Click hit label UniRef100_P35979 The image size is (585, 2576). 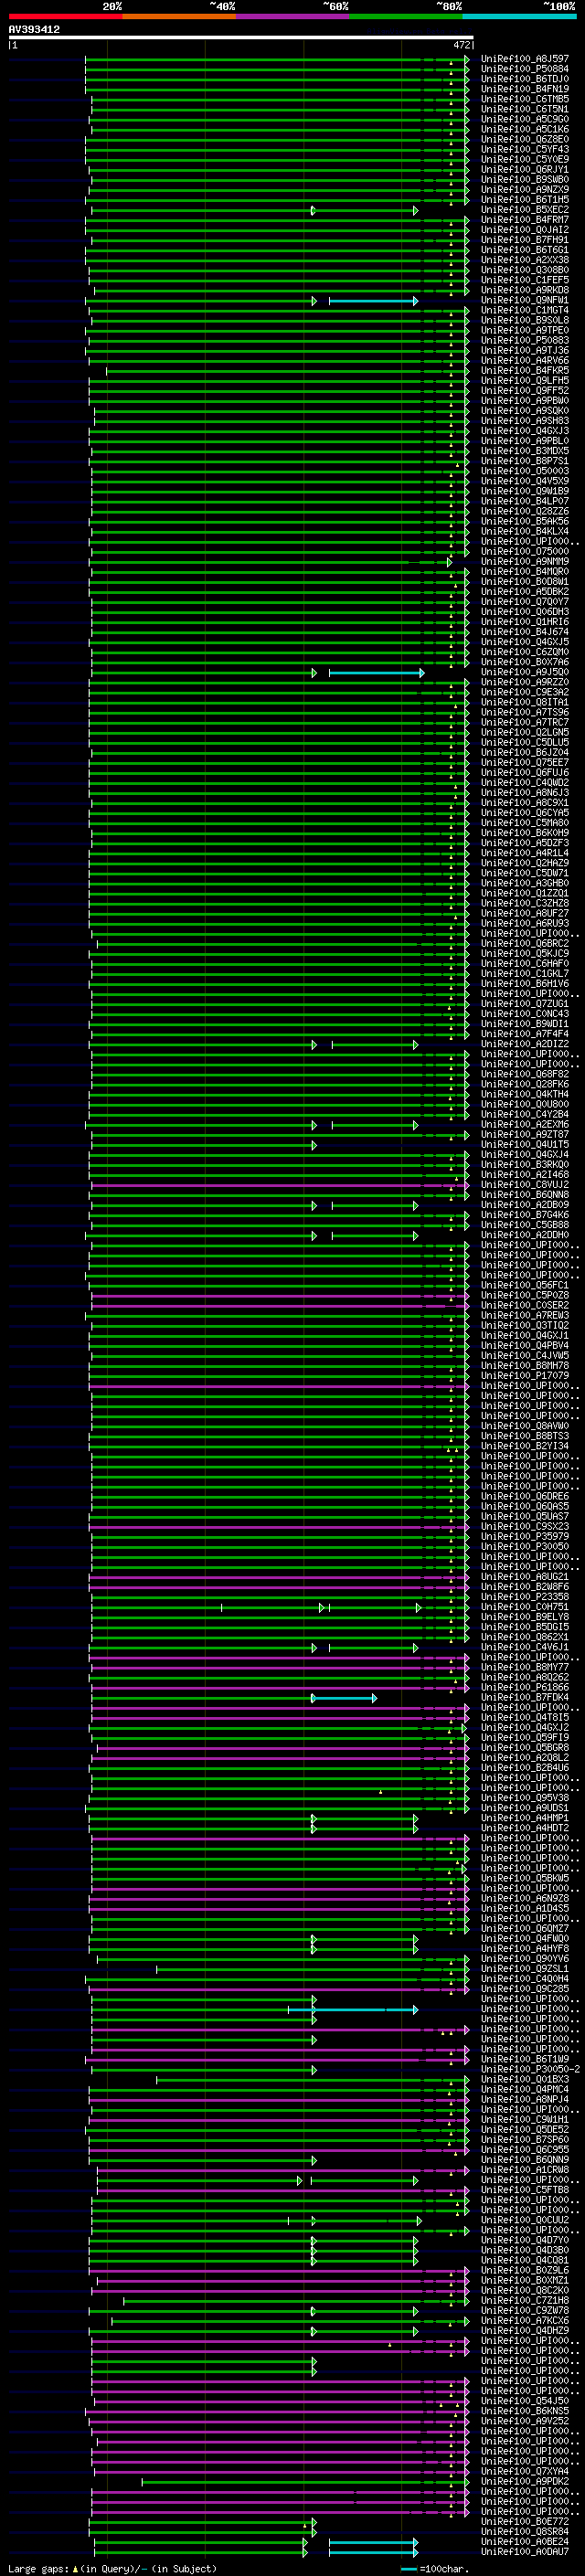pos(524,1537)
